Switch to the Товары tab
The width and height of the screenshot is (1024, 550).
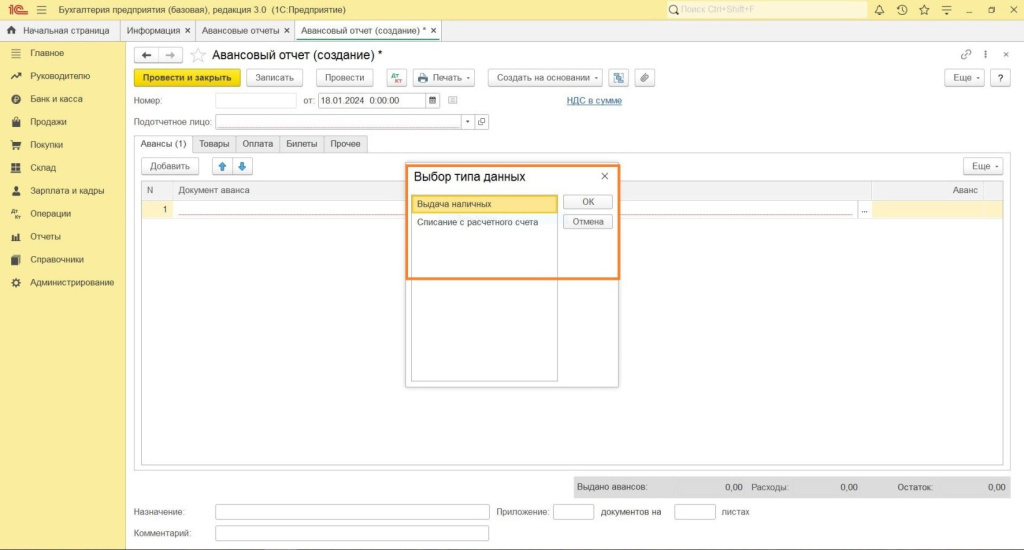[x=214, y=144]
